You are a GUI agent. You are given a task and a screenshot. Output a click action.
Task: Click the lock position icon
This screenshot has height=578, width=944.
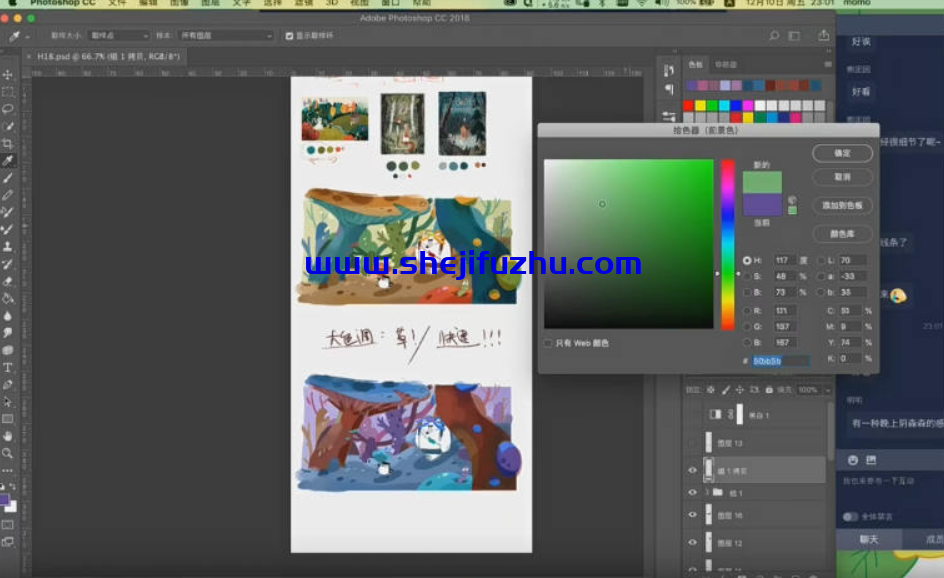(x=740, y=390)
